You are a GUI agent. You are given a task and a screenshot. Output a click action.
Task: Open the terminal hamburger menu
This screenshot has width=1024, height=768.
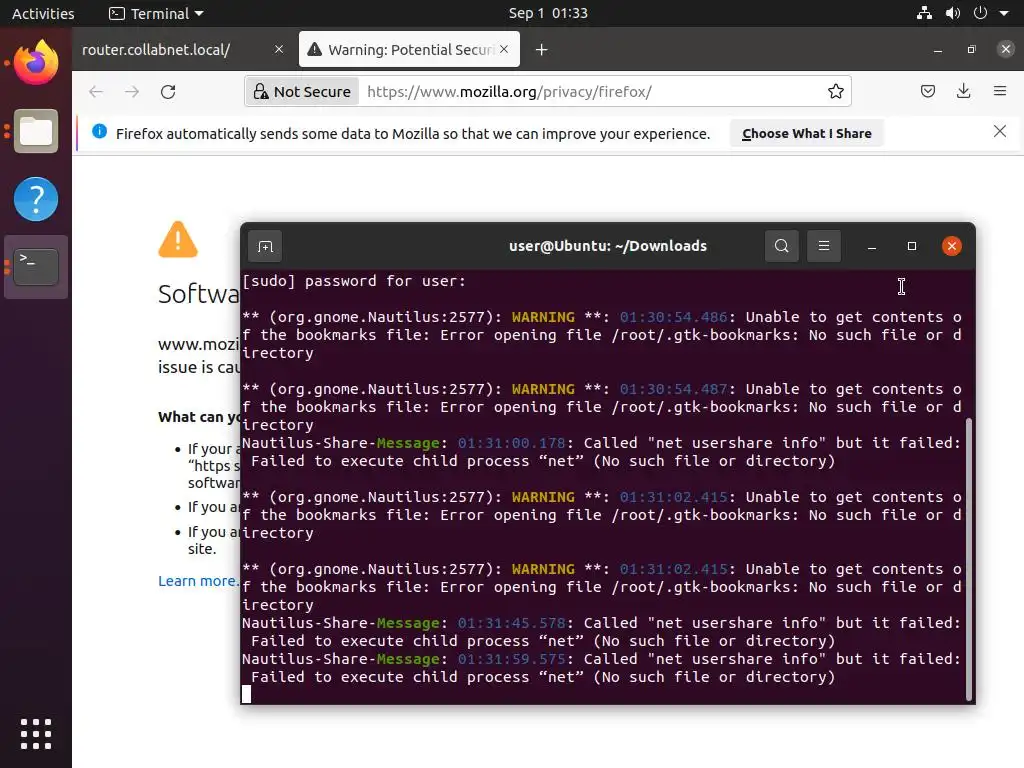(824, 246)
